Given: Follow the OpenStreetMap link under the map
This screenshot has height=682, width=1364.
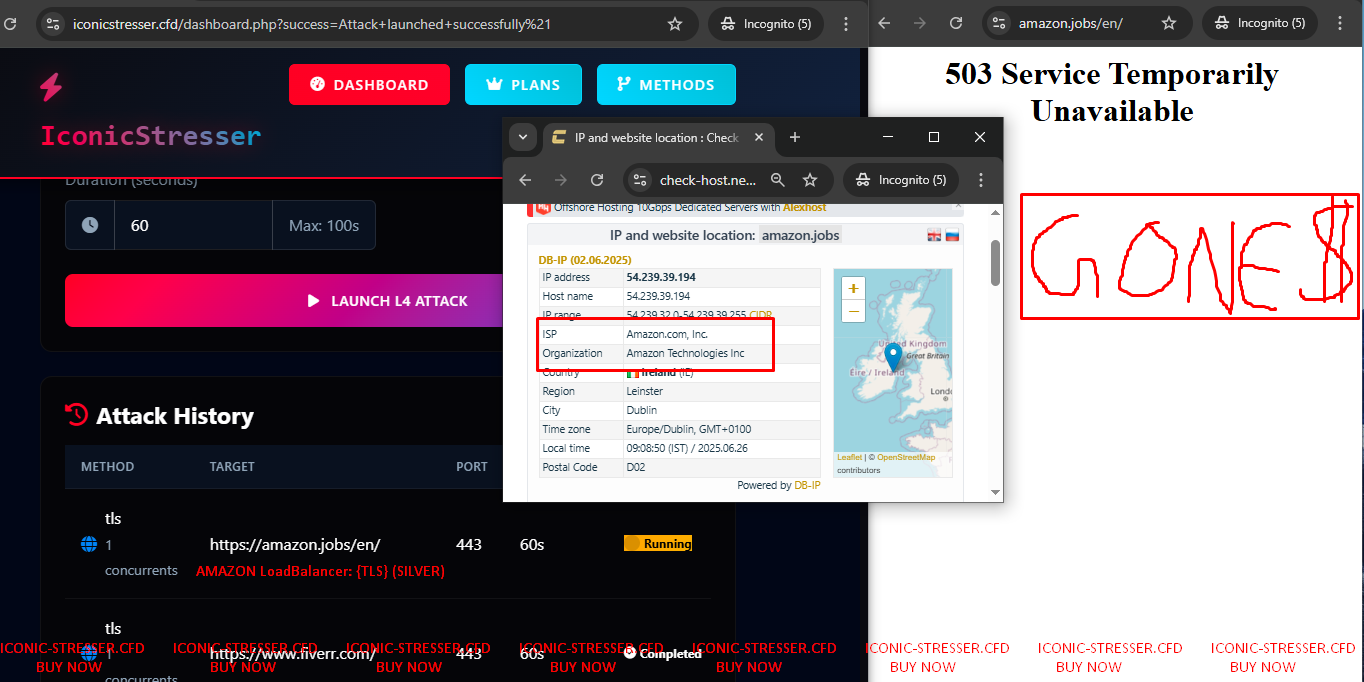Looking at the screenshot, I should (906, 457).
